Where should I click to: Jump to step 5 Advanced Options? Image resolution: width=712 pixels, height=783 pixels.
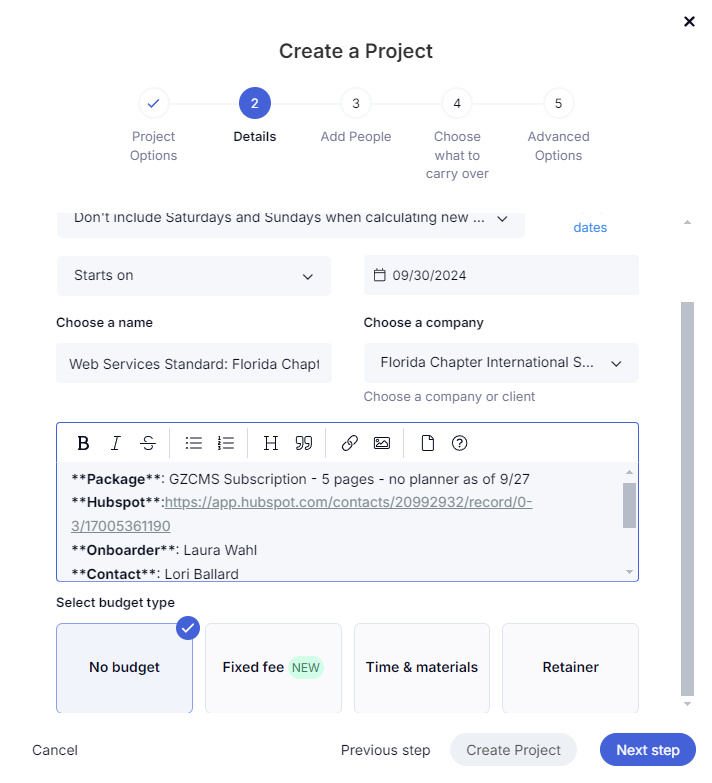[558, 103]
